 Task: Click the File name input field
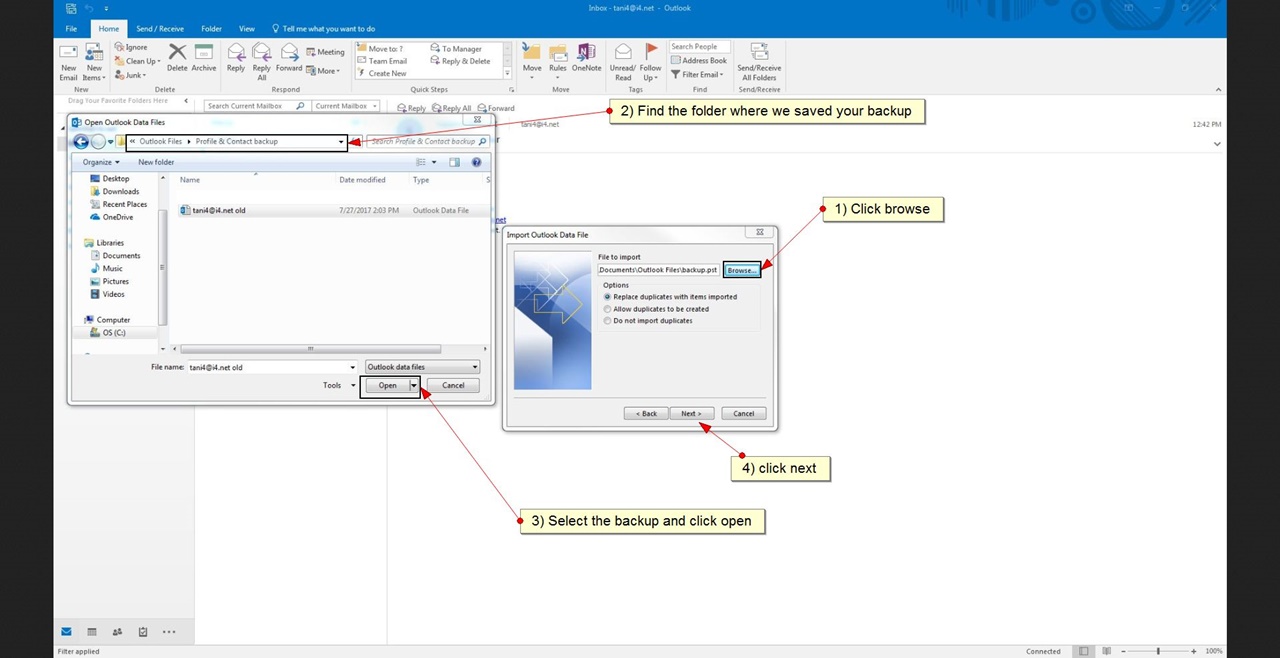pos(272,367)
